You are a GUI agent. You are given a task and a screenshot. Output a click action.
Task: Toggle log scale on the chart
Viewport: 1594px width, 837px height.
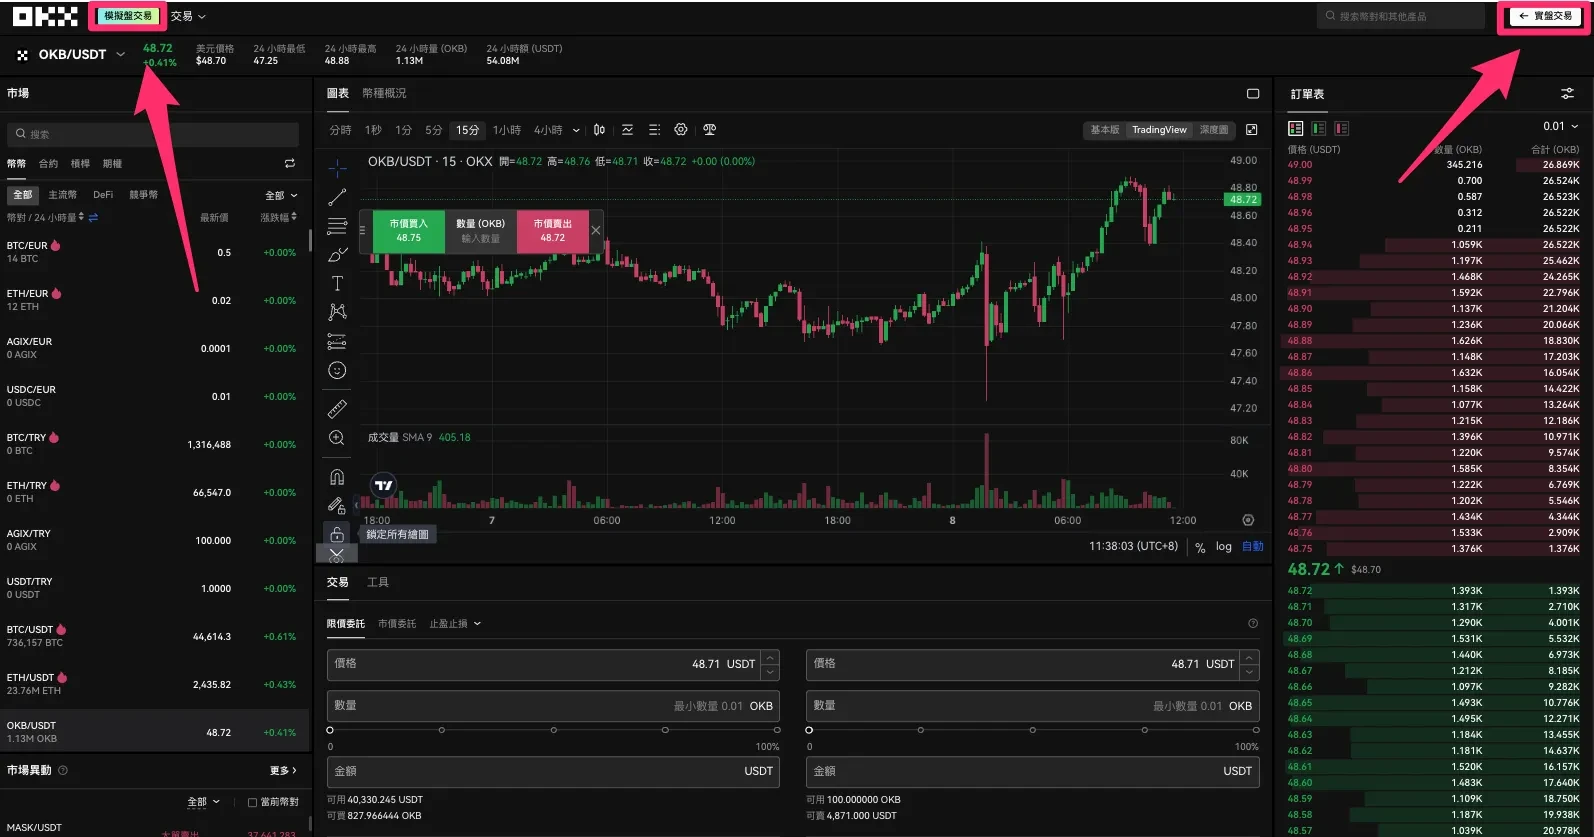(1224, 547)
